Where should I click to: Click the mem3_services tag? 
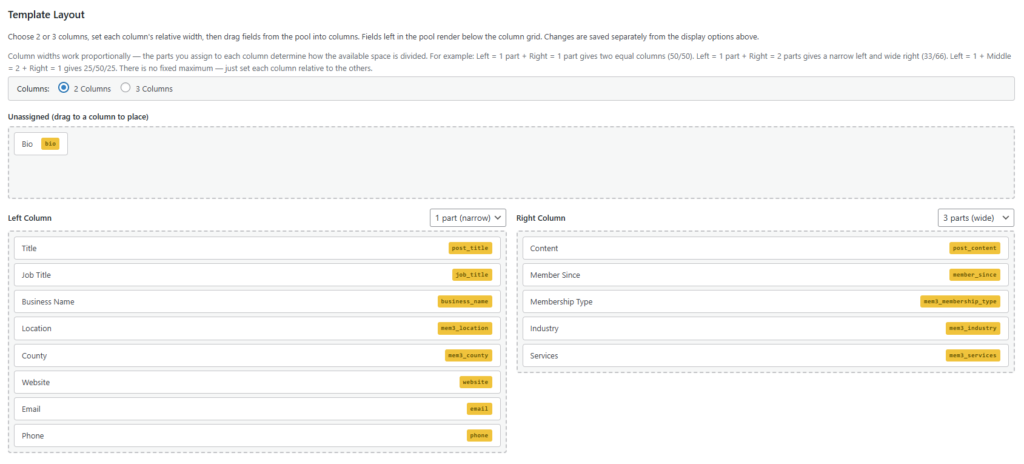973,356
